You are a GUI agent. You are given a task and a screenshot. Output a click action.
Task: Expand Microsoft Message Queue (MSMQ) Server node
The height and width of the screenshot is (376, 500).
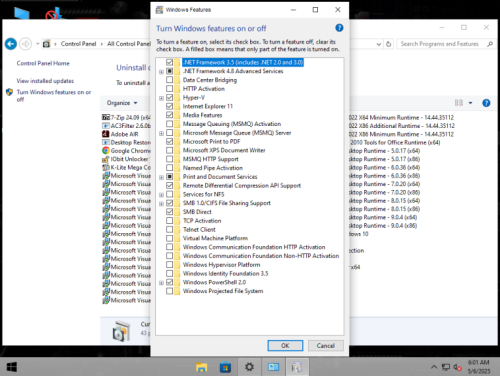[x=161, y=133]
